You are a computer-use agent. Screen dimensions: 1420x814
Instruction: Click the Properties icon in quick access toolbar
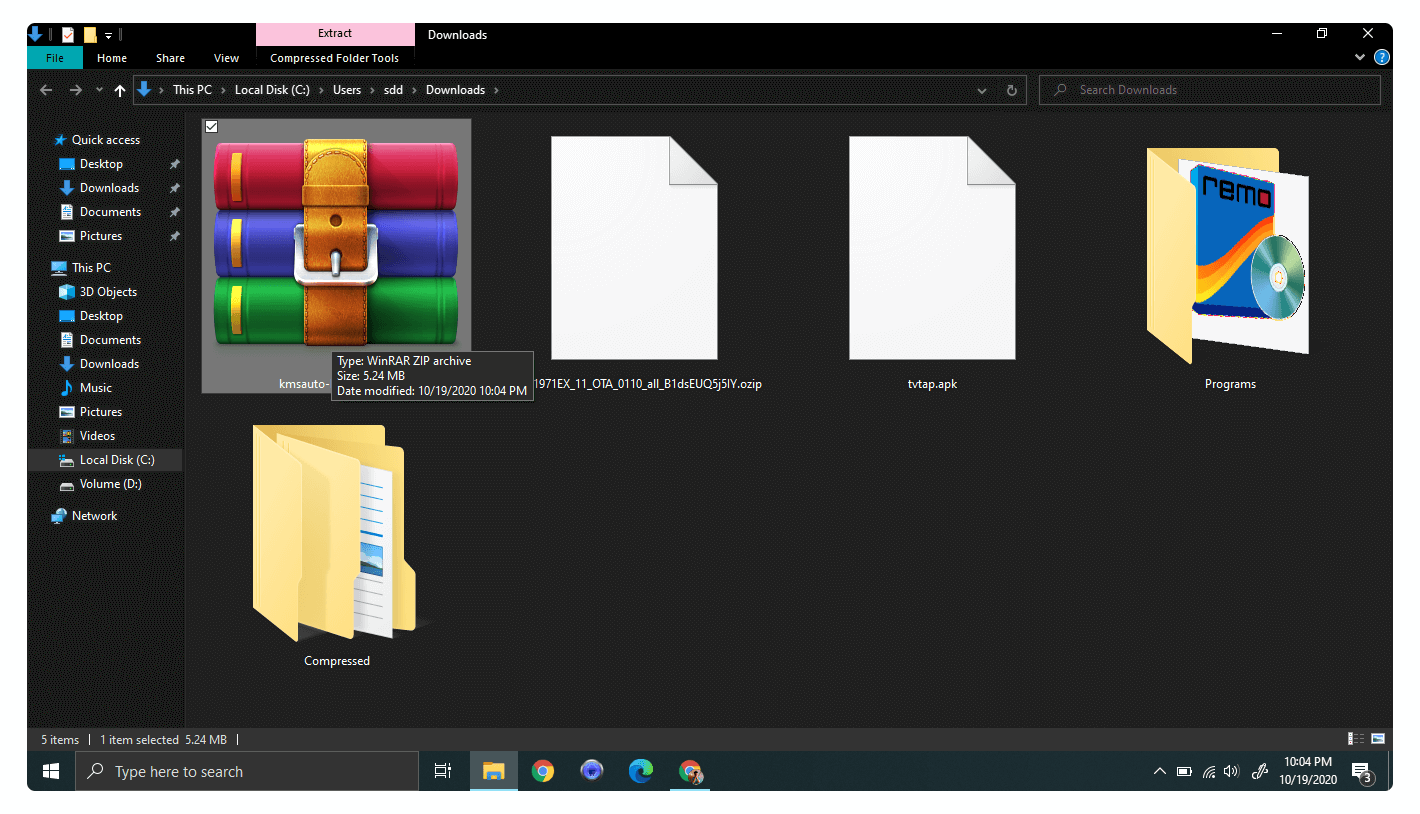coord(68,35)
